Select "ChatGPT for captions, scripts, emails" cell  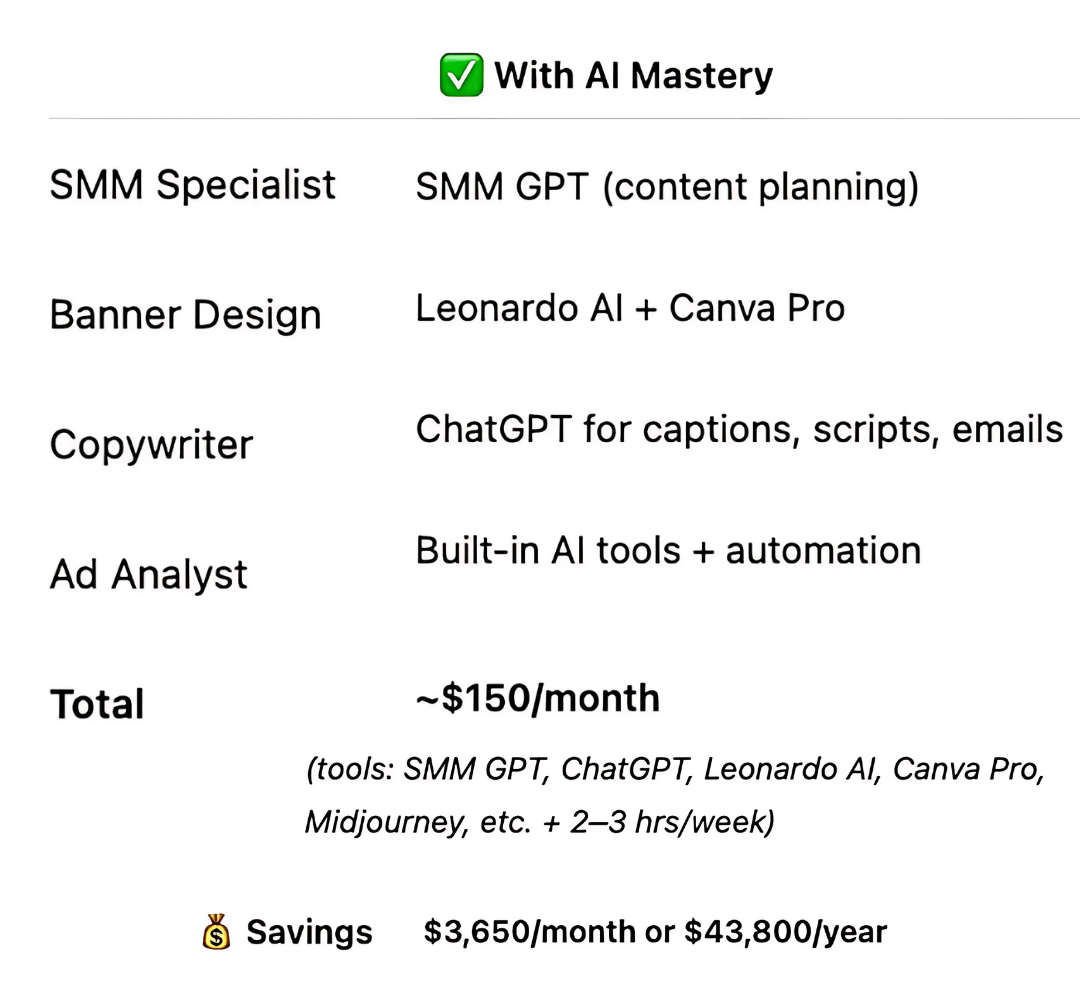tap(739, 429)
